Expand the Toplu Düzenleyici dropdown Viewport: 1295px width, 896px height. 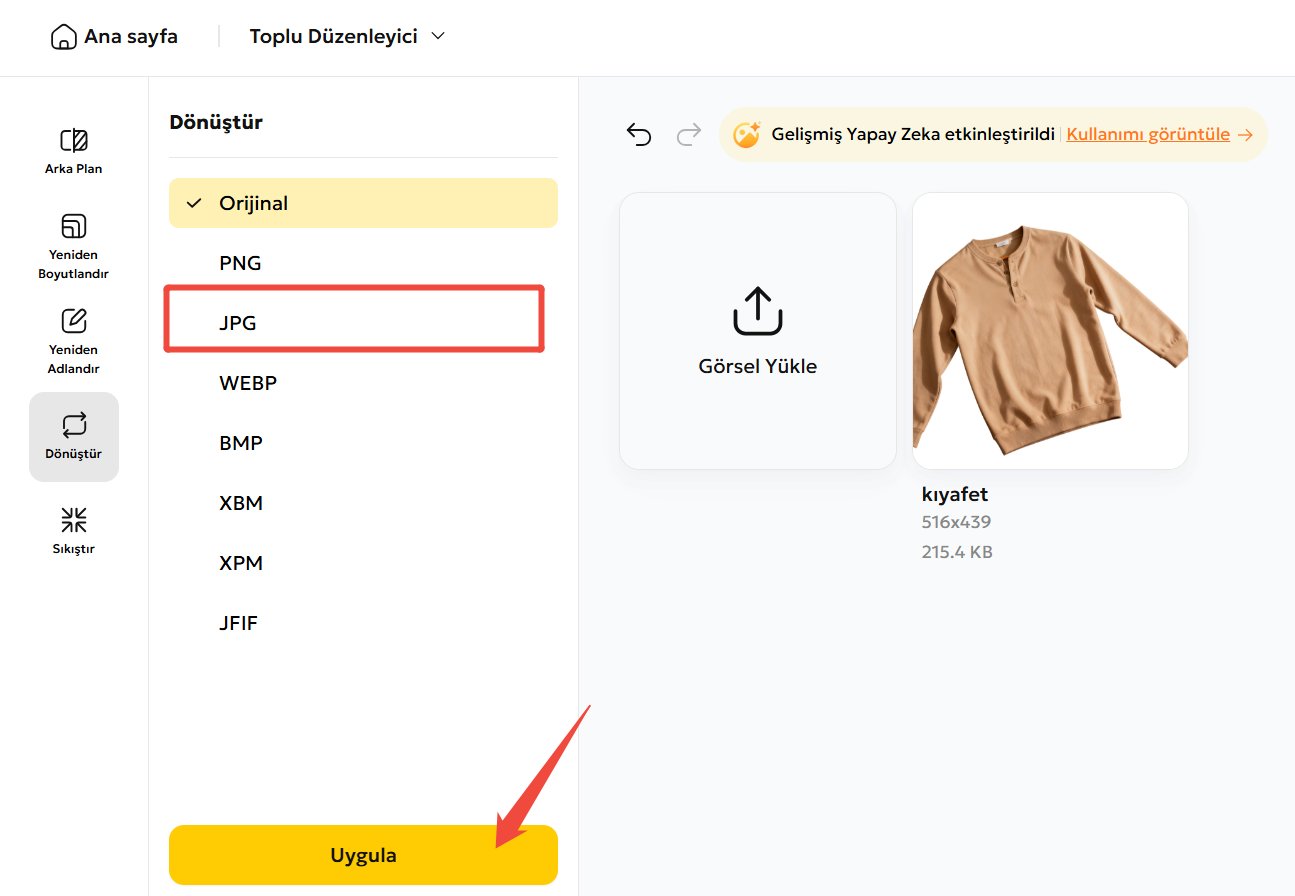(347, 37)
